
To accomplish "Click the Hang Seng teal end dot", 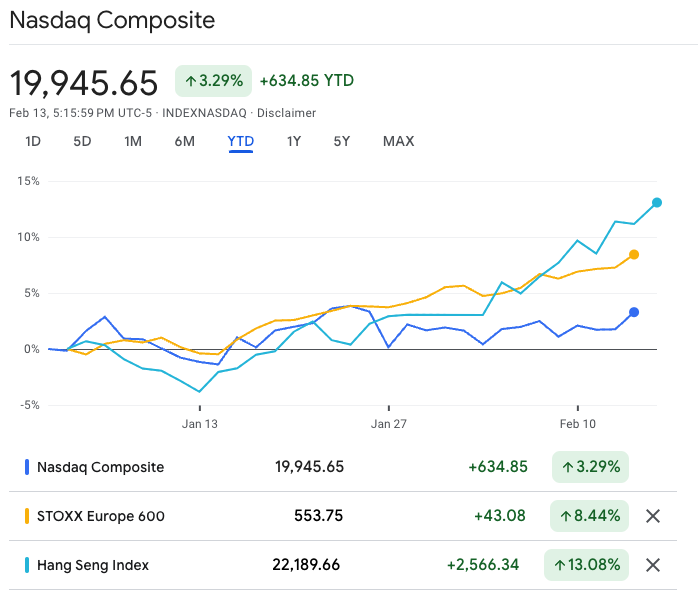I will [657, 203].
